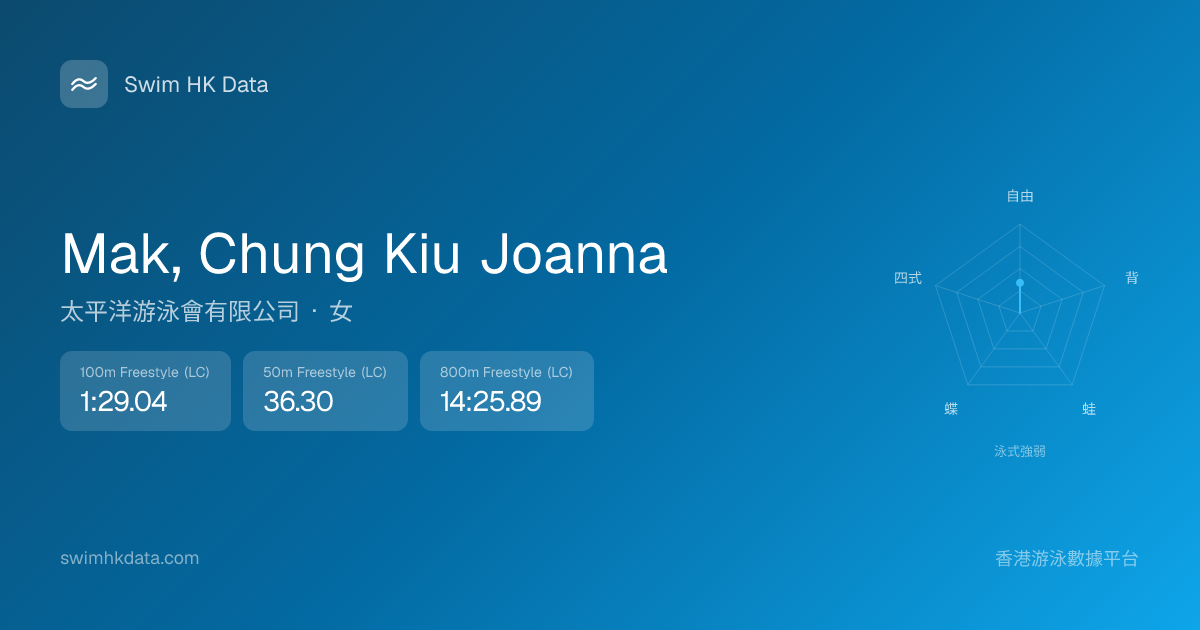Click the 背 radar axis label
The width and height of the screenshot is (1200, 630).
[x=1132, y=278]
